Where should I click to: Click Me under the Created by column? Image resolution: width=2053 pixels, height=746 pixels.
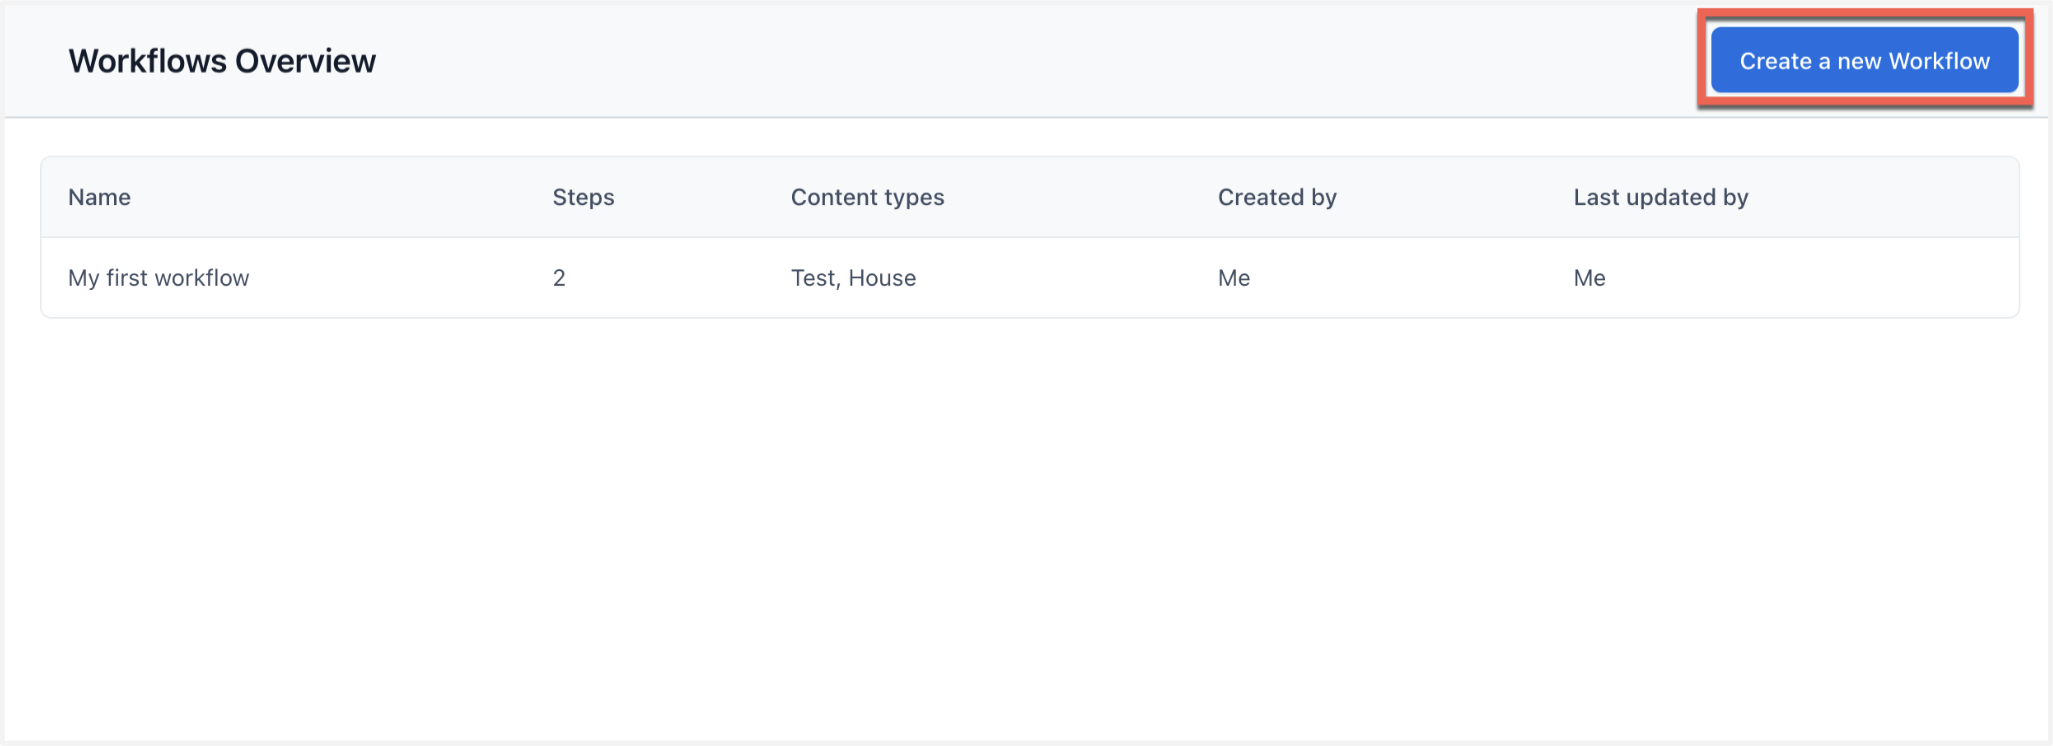1234,278
